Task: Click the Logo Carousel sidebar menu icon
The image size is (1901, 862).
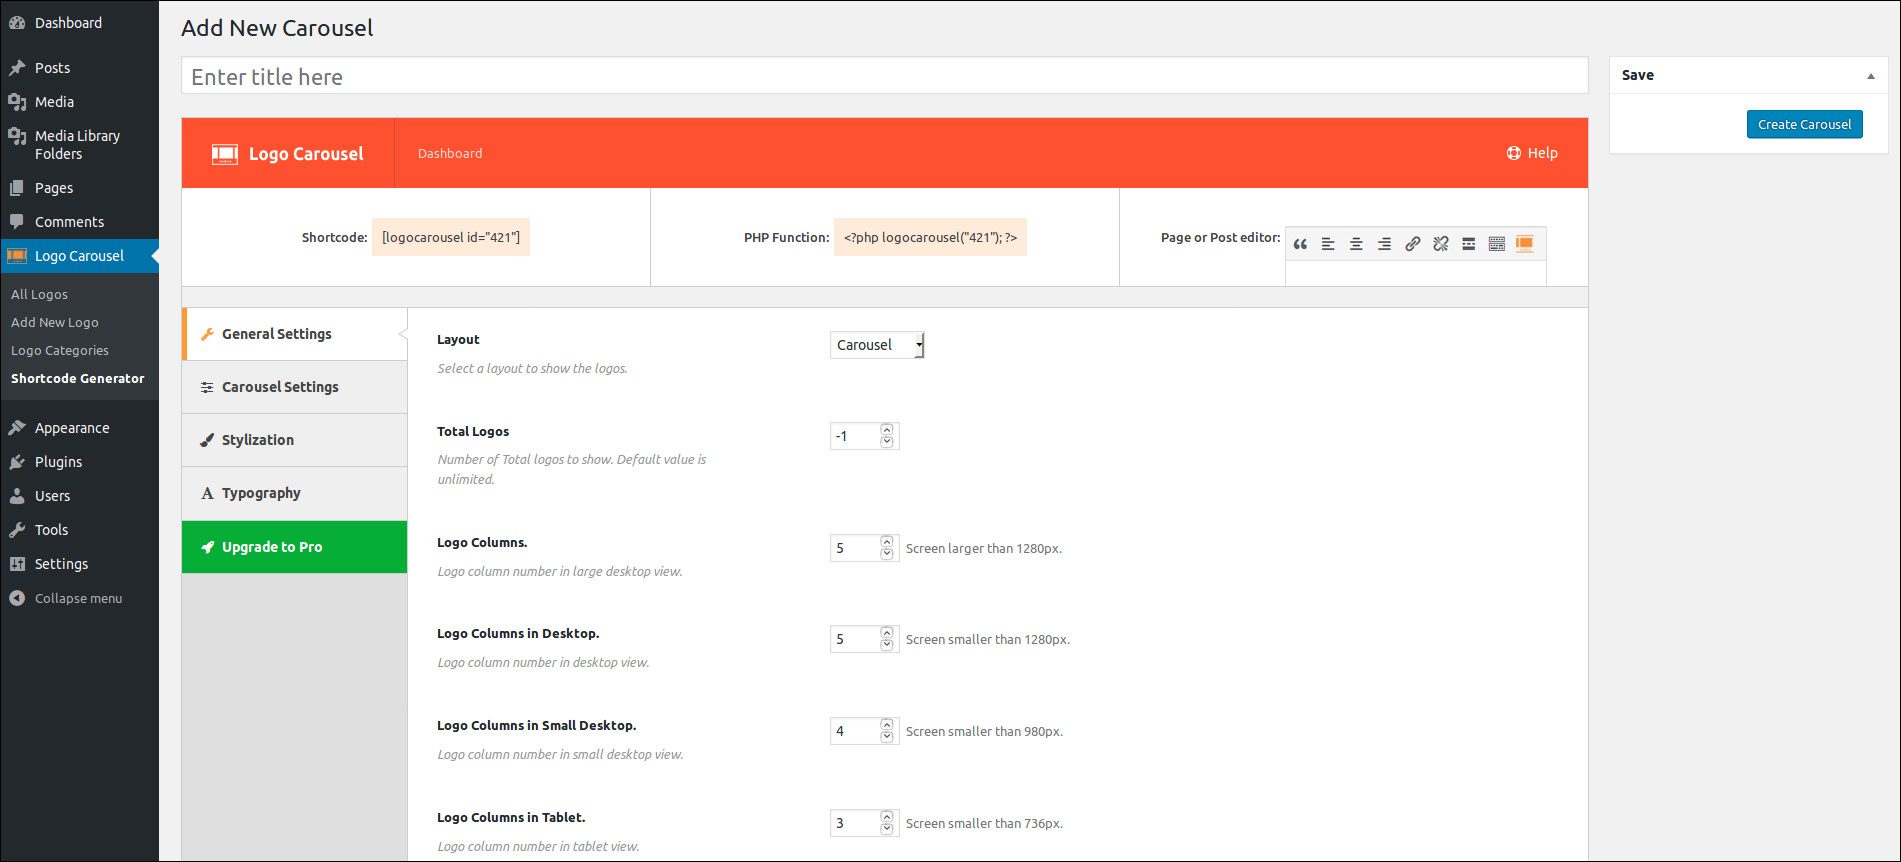Action: click(x=17, y=256)
